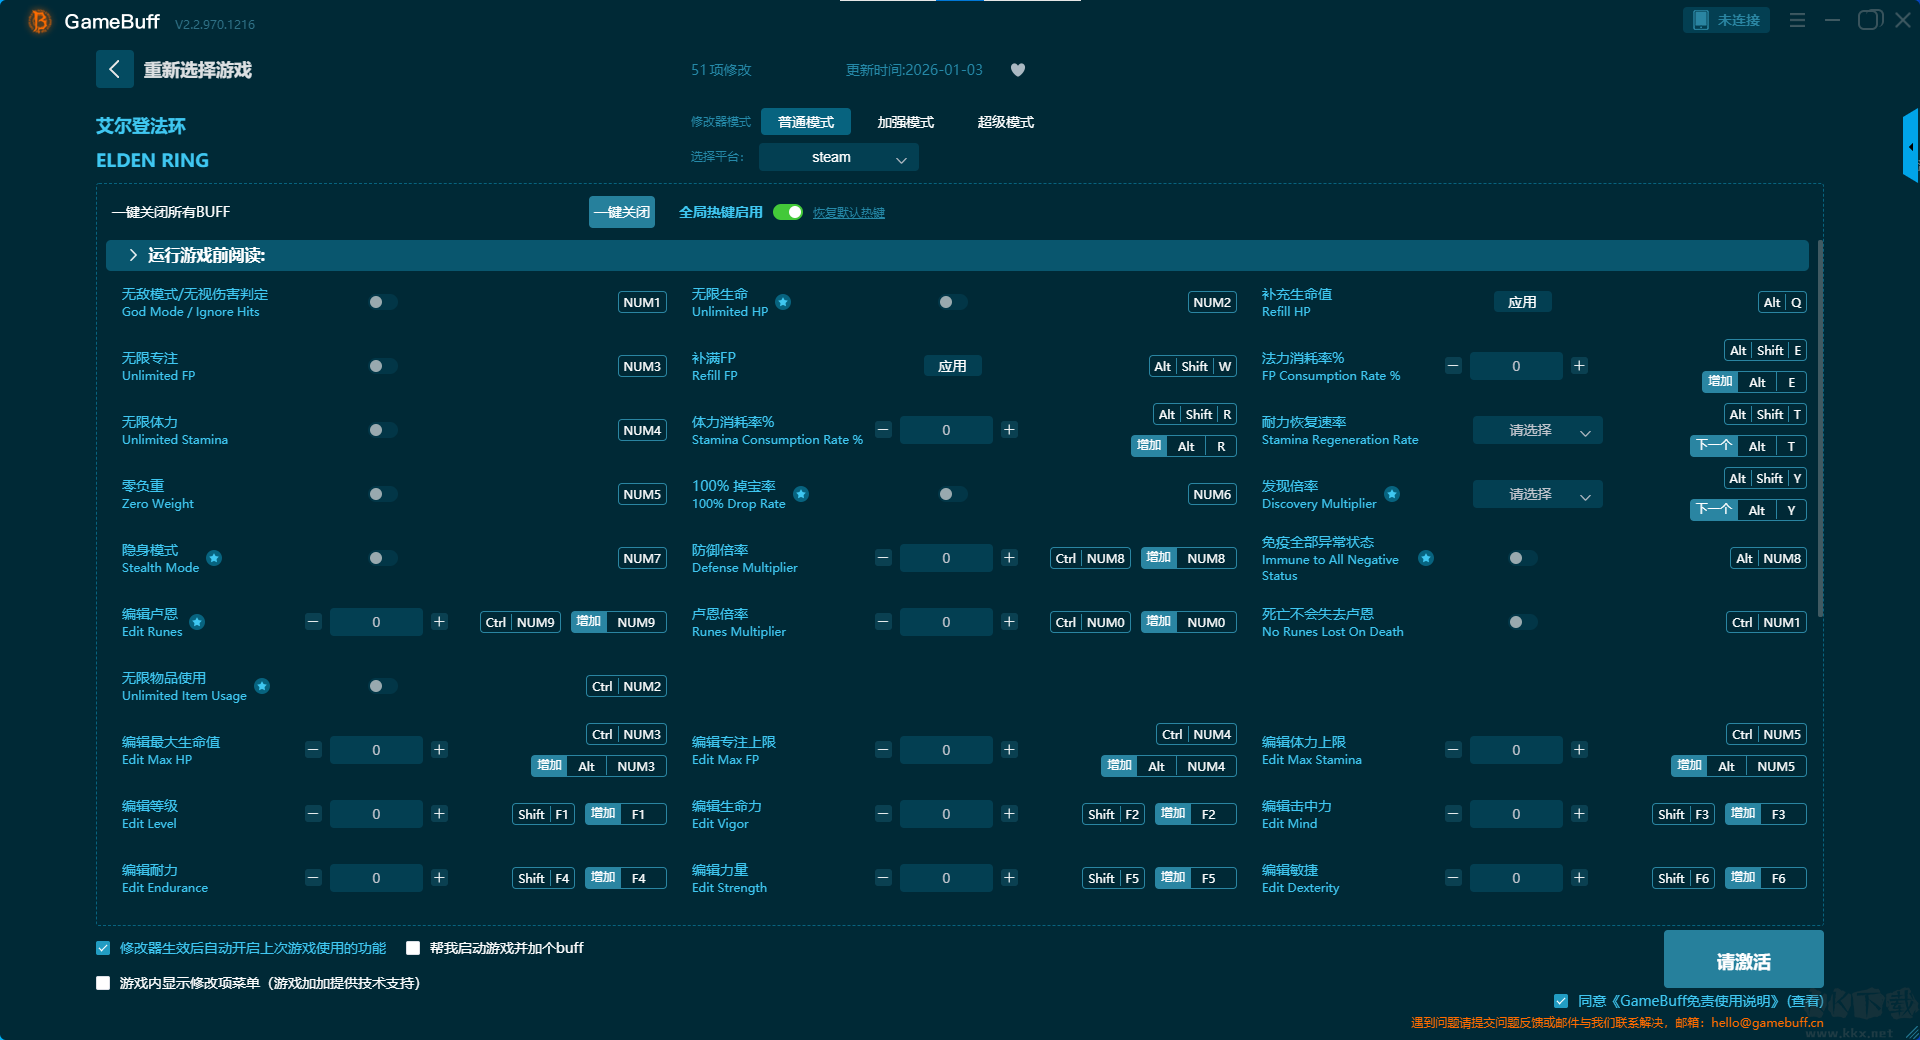Click the restore default hotkeys link
This screenshot has height=1040, width=1920.
coord(848,213)
